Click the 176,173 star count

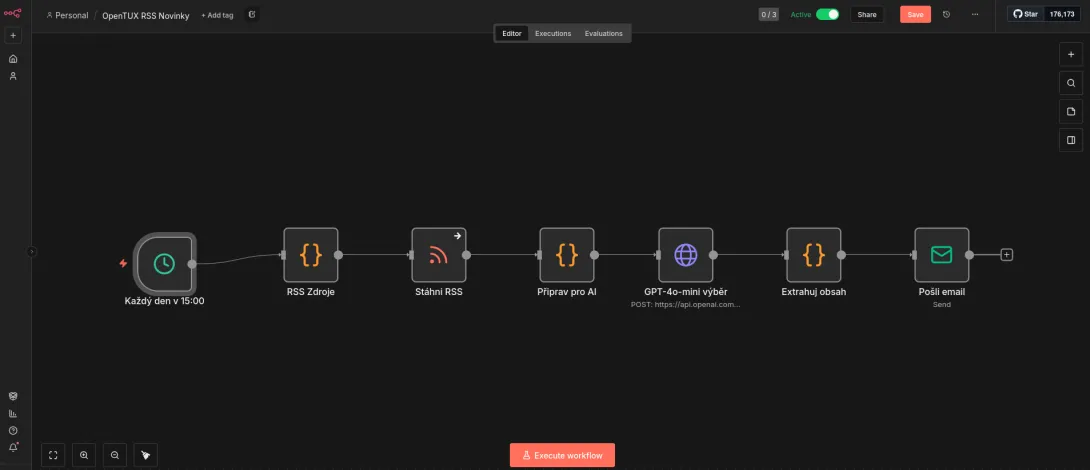click(x=1061, y=14)
